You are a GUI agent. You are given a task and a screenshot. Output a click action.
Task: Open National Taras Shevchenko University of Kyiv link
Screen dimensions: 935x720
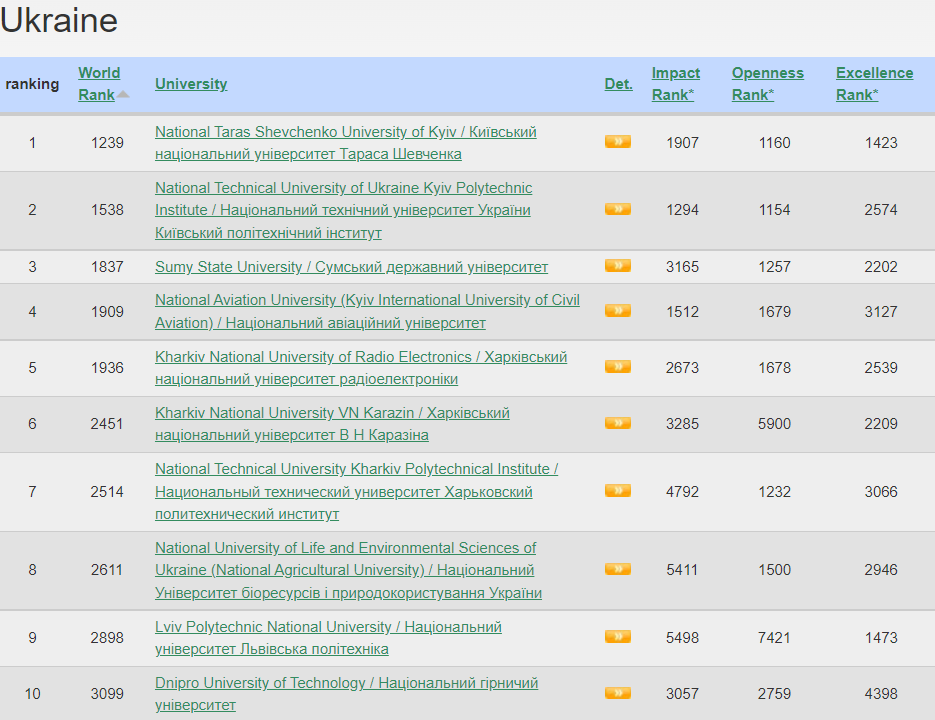(346, 143)
